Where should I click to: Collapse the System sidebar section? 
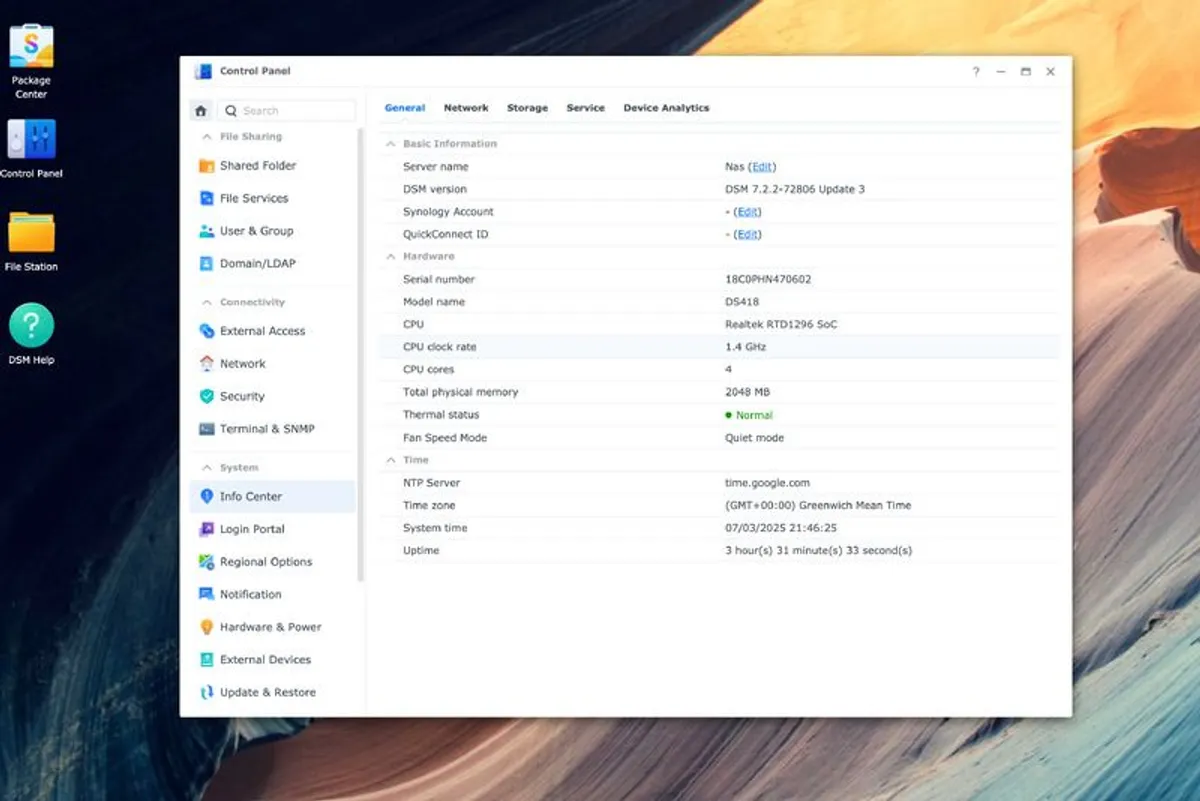pos(207,468)
